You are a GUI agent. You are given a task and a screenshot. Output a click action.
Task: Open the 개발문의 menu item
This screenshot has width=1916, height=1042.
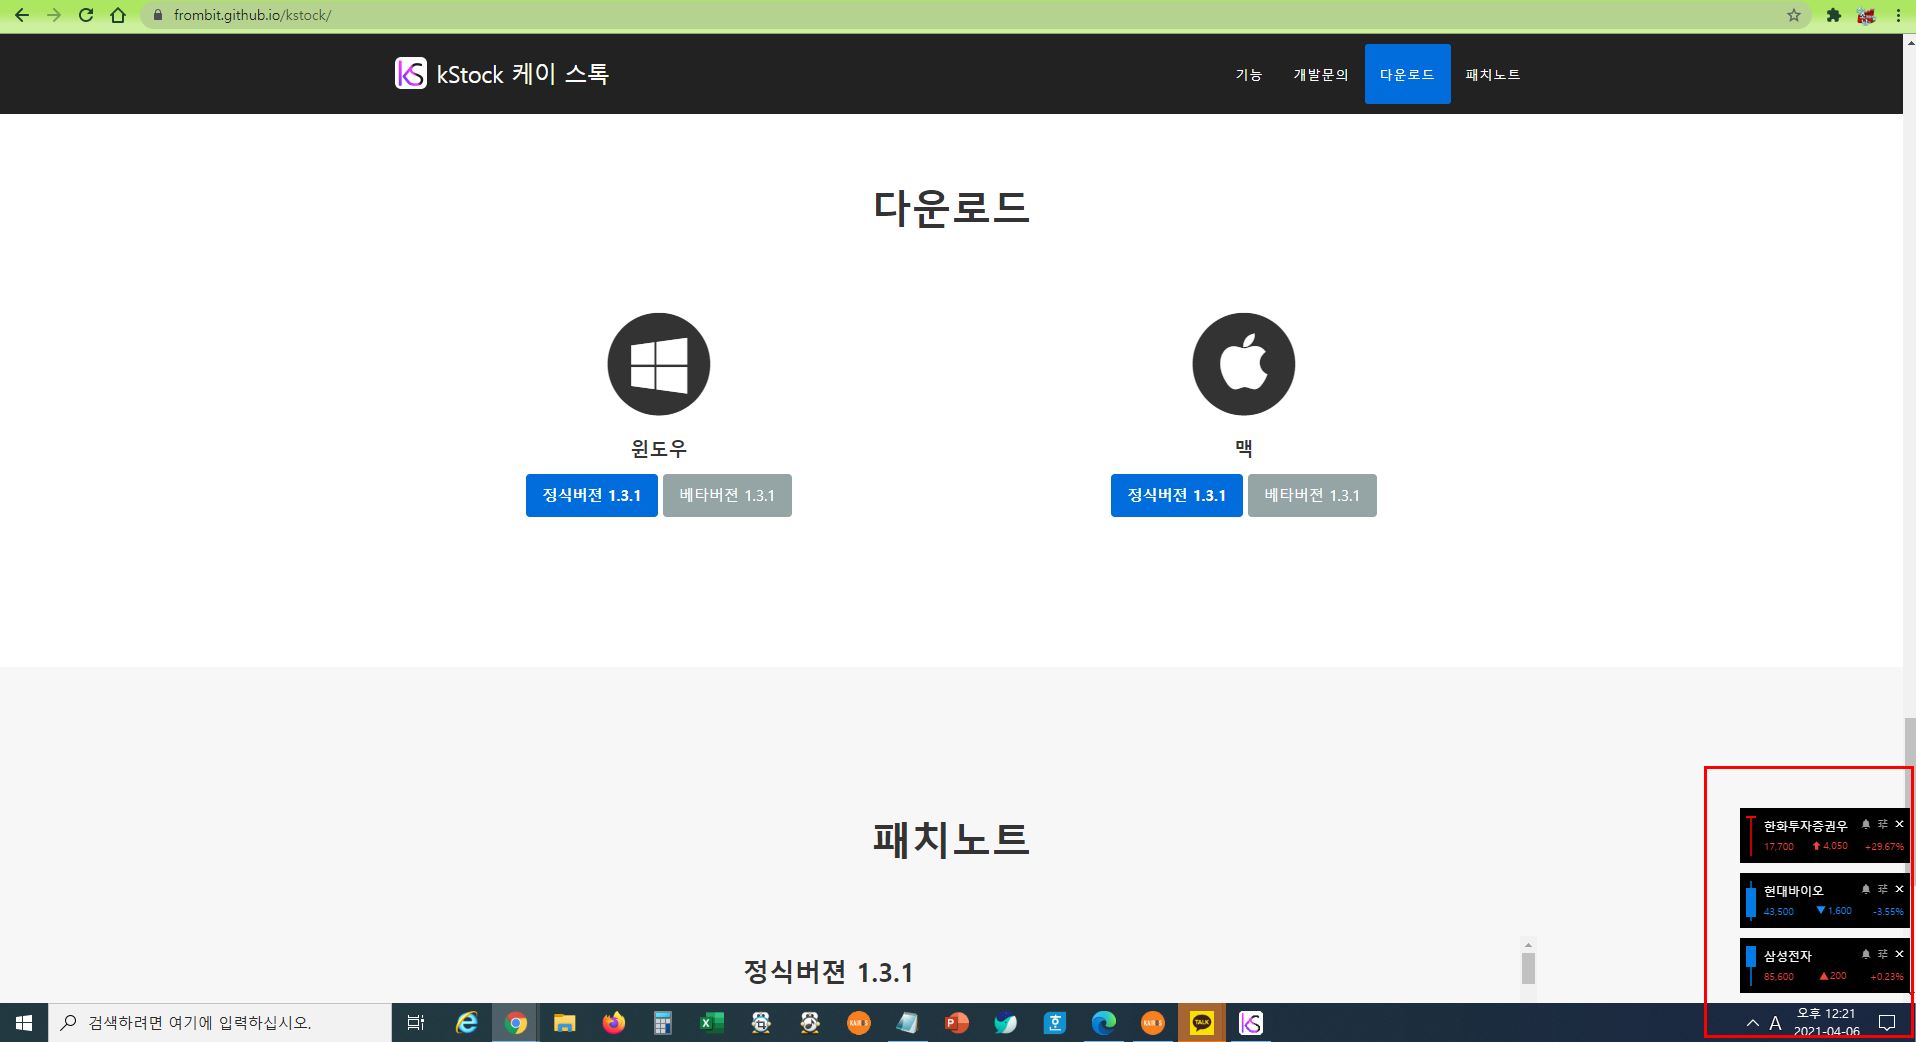click(1320, 74)
